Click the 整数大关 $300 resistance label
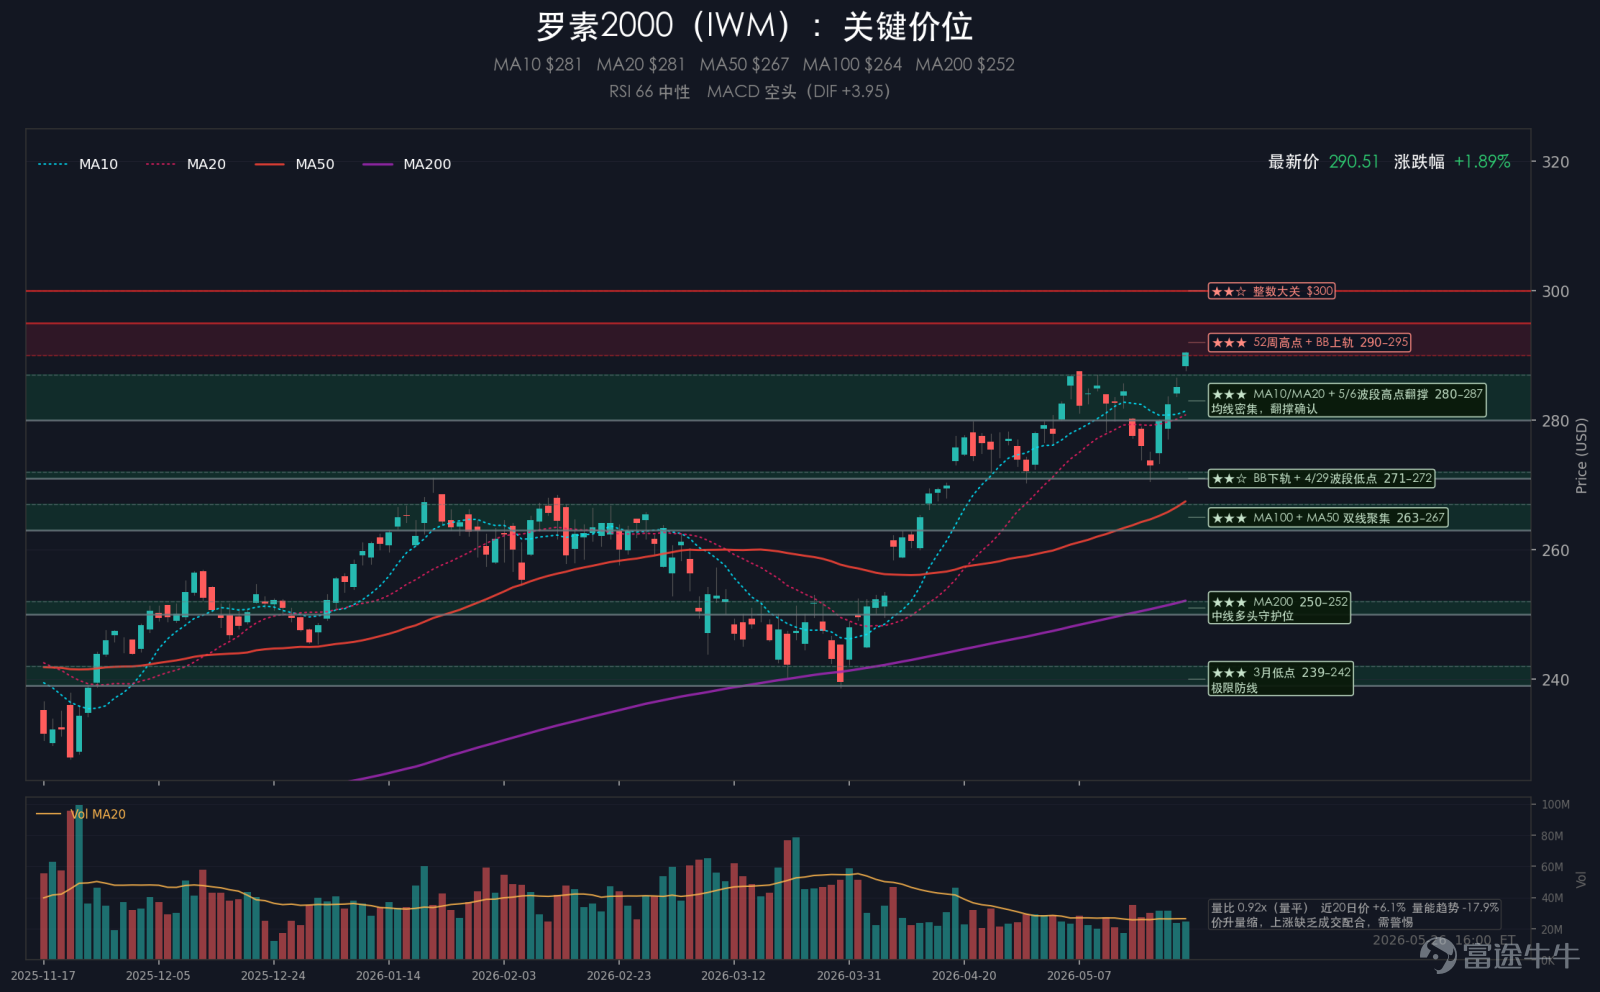This screenshot has height=992, width=1600. pyautogui.click(x=1271, y=291)
